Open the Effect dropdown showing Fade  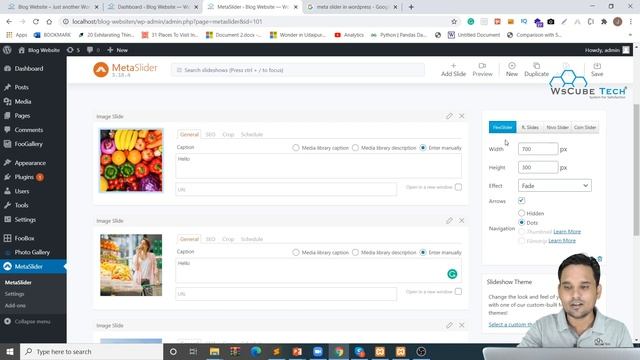[554, 186]
